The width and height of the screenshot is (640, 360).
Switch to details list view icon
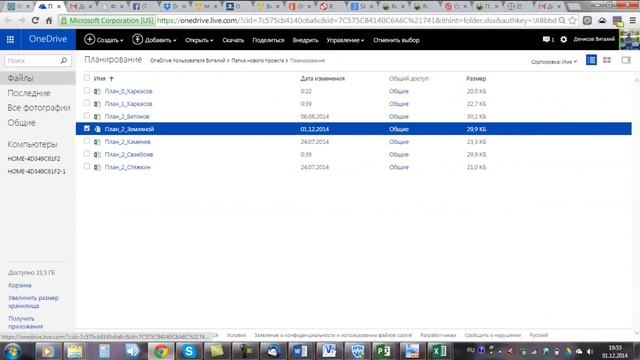click(x=591, y=60)
